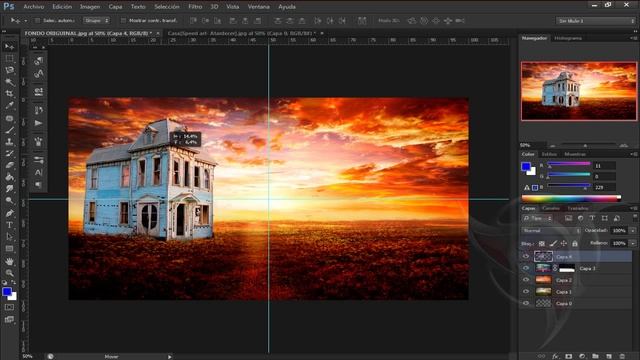Viewport: 640px width, 360px height.
Task: Change the screen mode
Action: (9, 320)
